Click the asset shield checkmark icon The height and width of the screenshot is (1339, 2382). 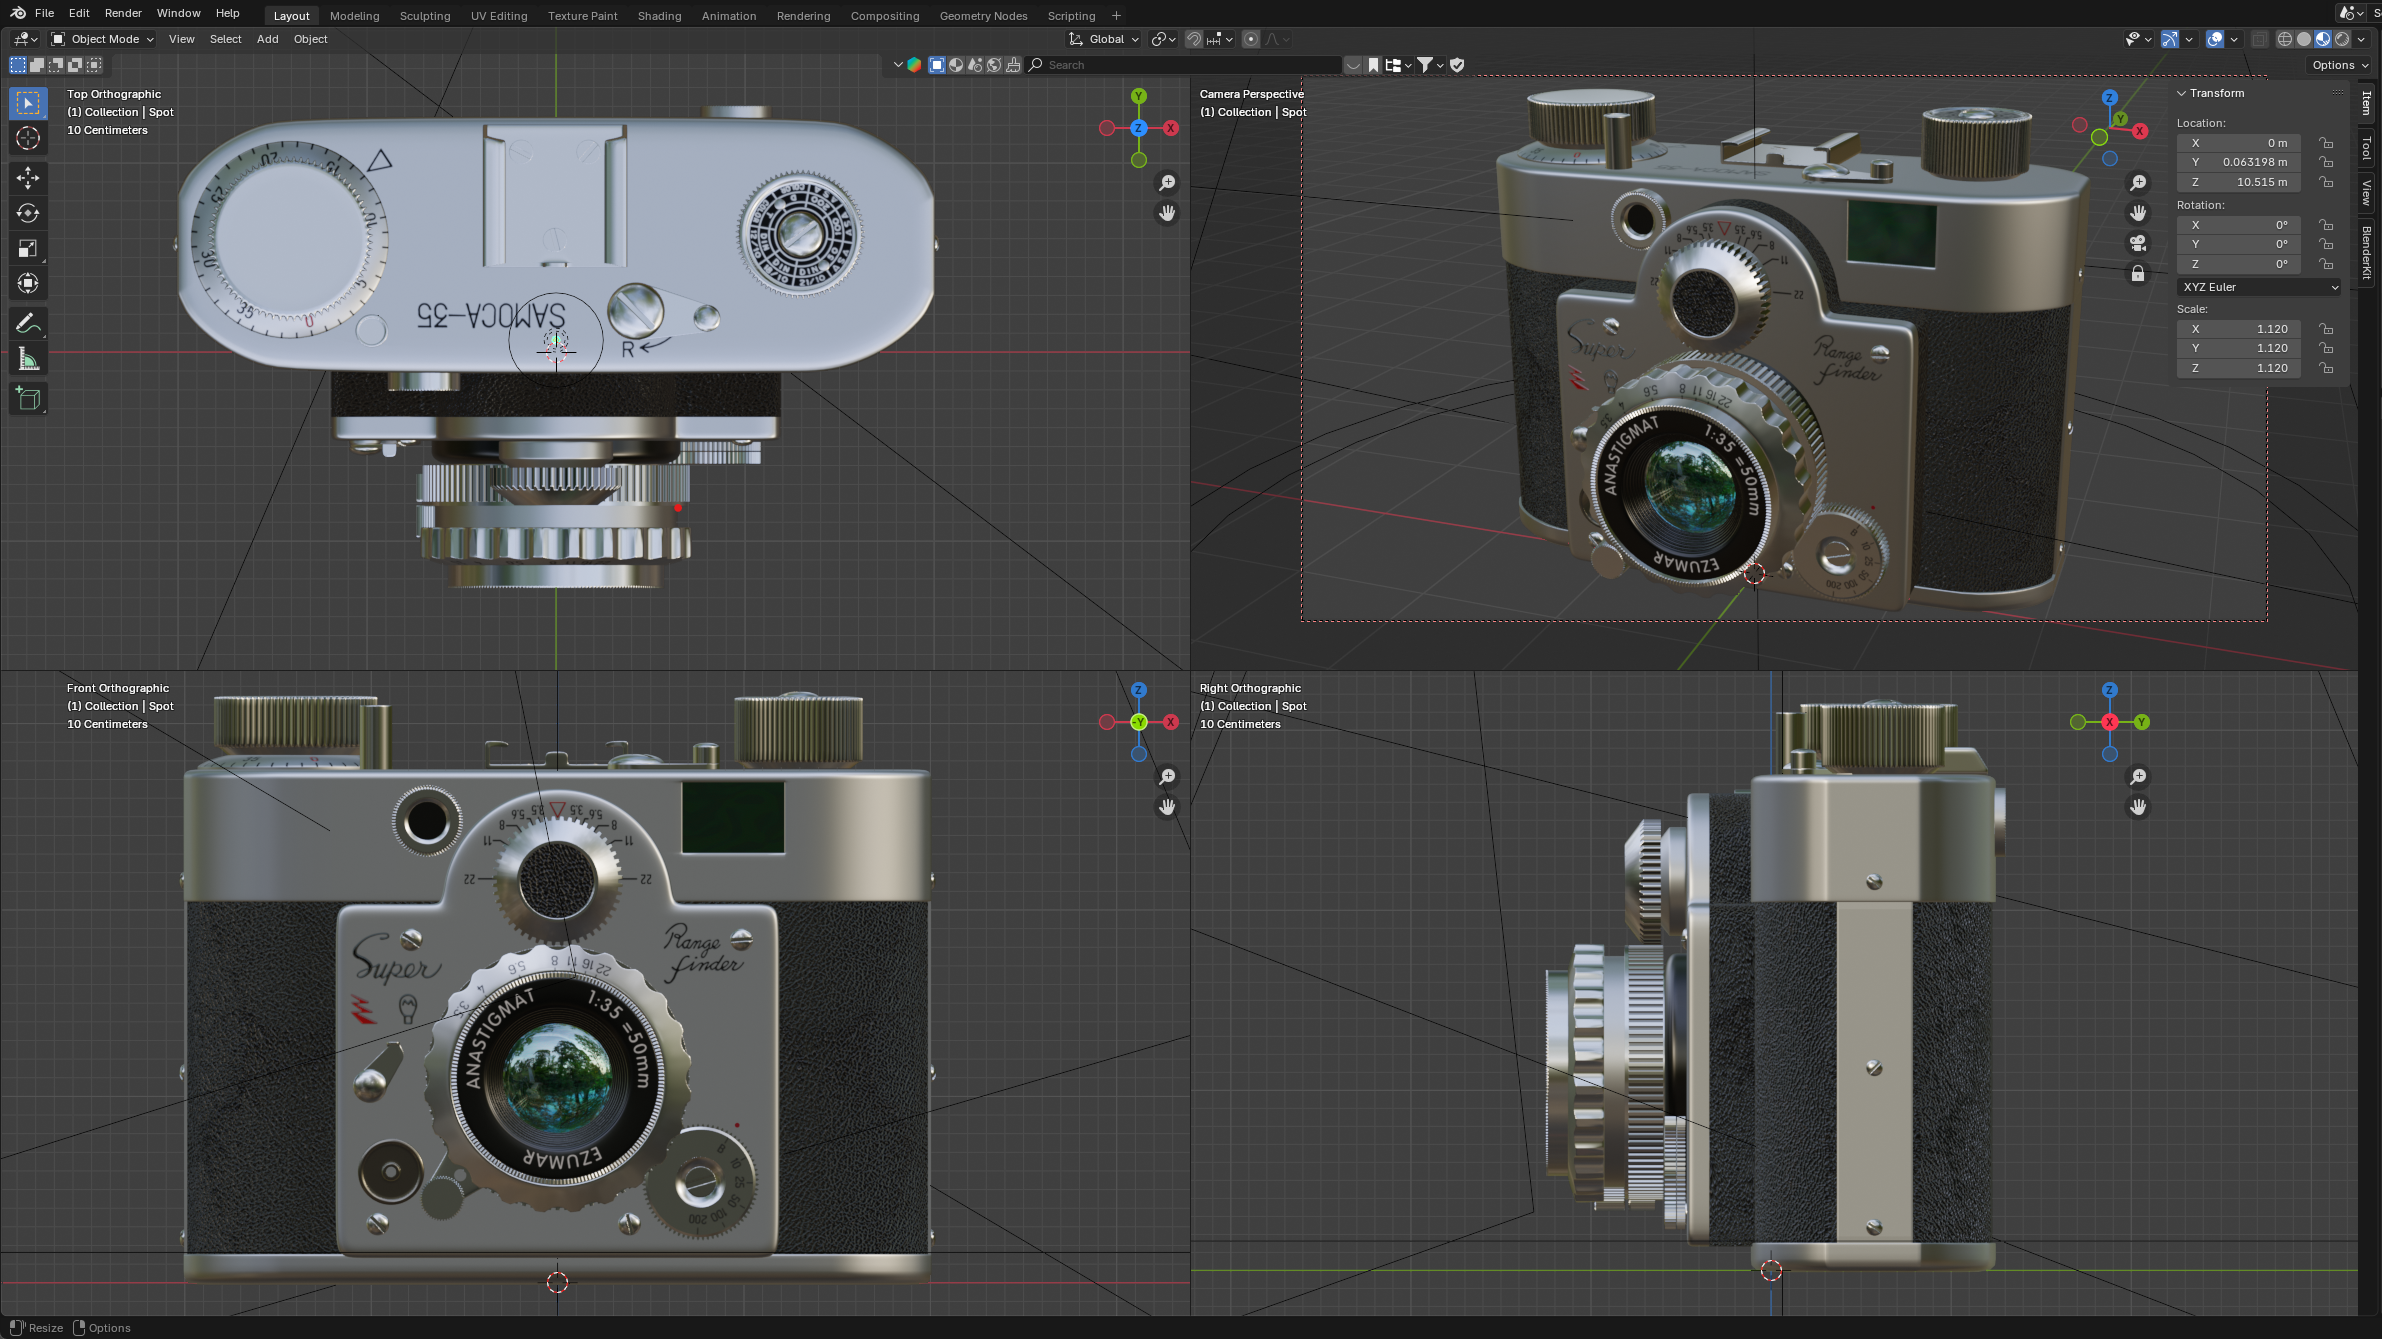click(1457, 65)
